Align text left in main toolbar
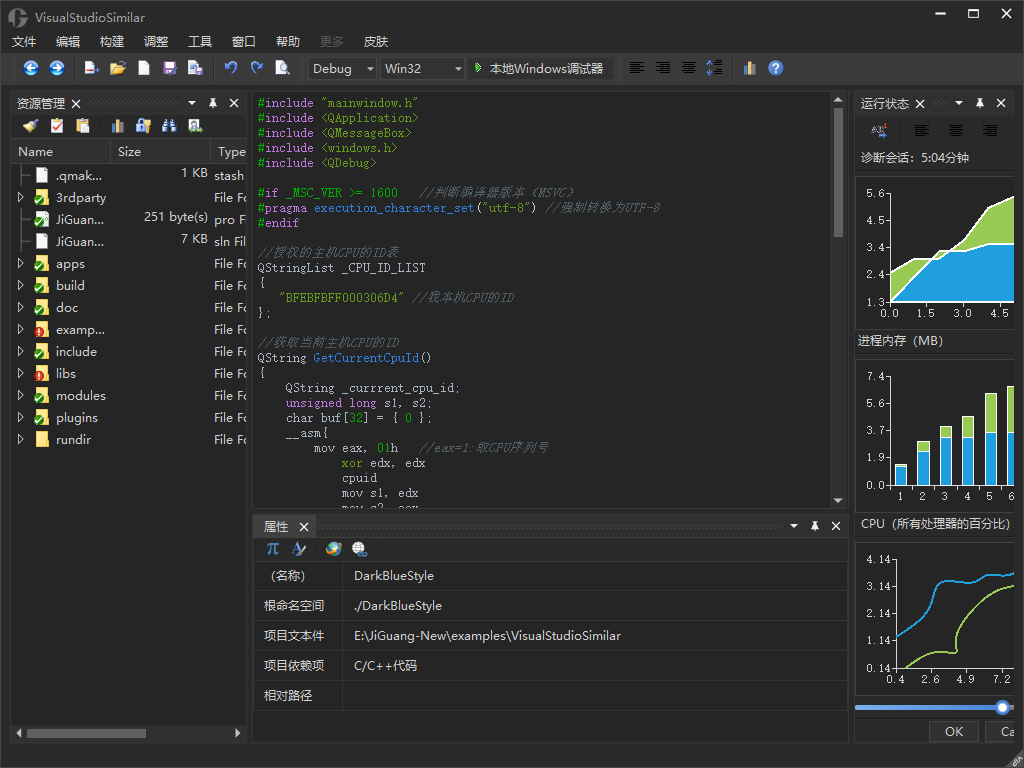The height and width of the screenshot is (768, 1024). click(x=637, y=68)
